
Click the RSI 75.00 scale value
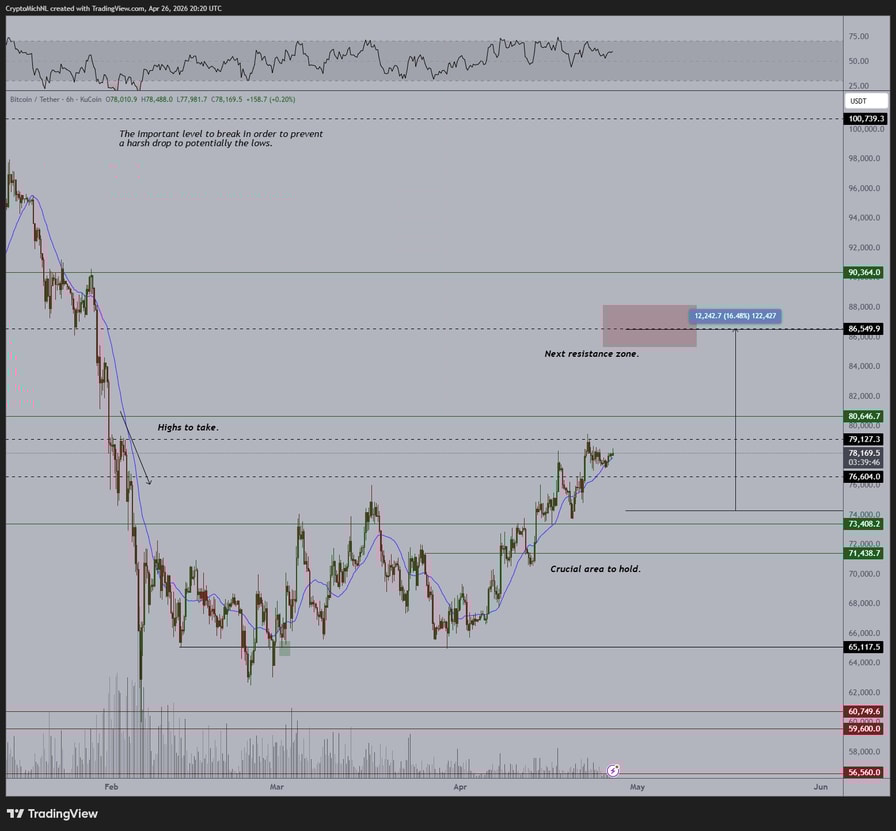click(858, 36)
